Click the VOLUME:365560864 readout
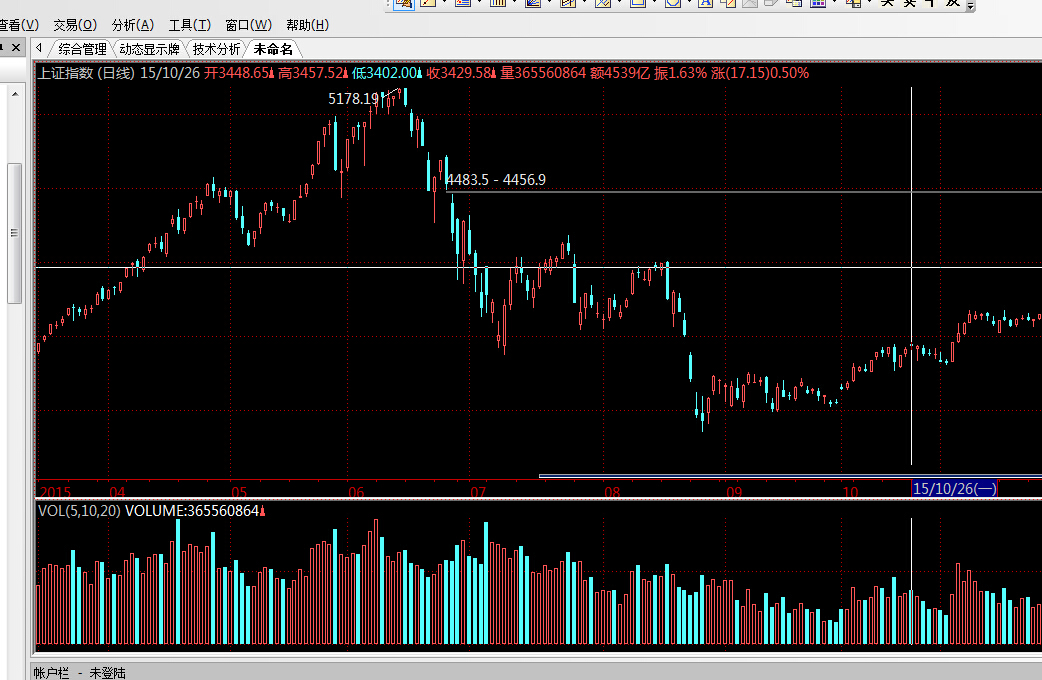Viewport: 1042px width, 680px height. (x=192, y=511)
